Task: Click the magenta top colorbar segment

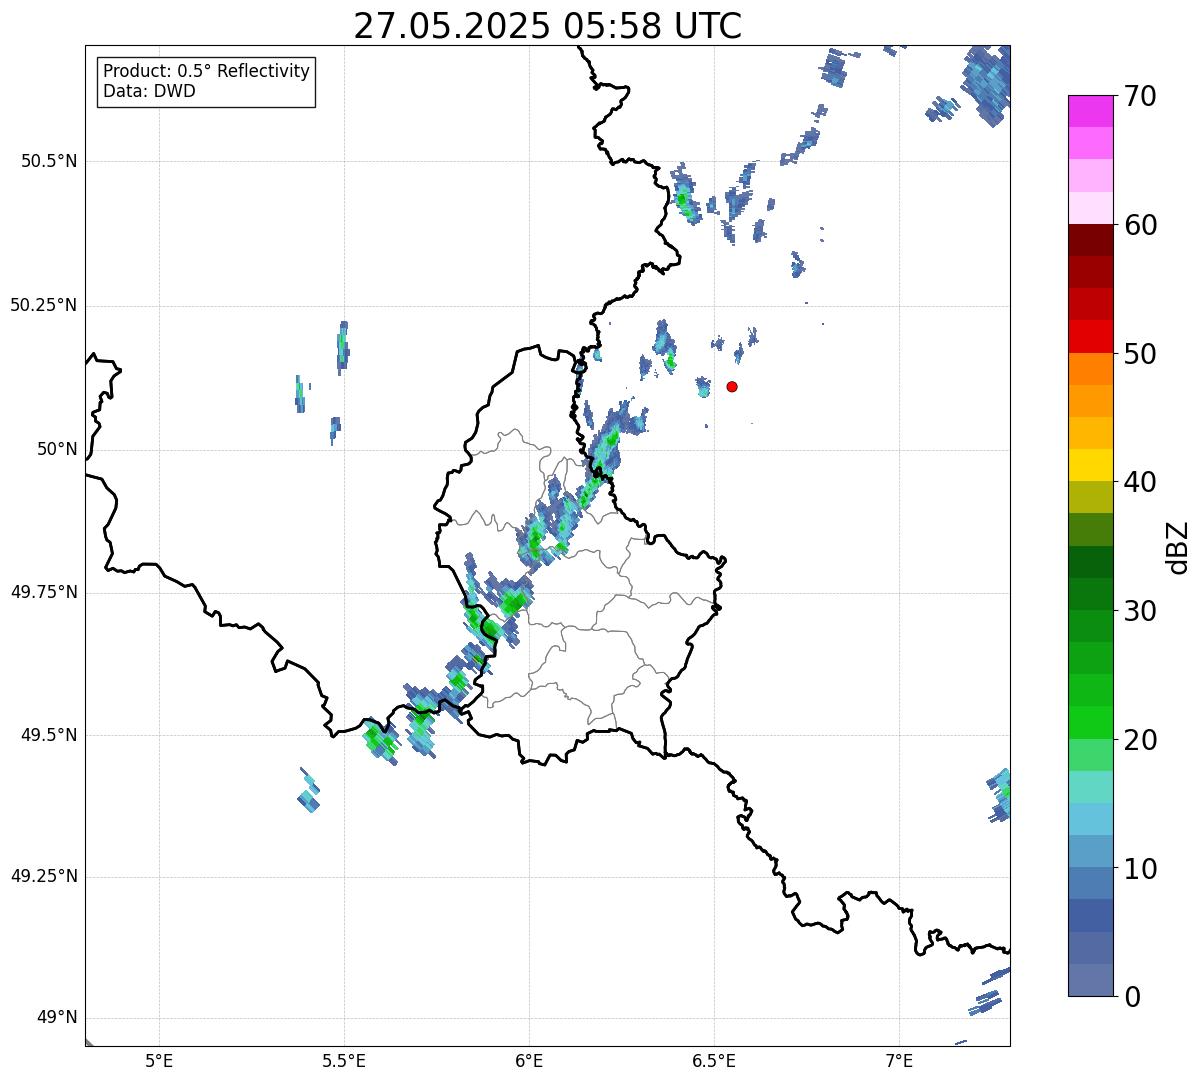Action: click(x=1089, y=111)
